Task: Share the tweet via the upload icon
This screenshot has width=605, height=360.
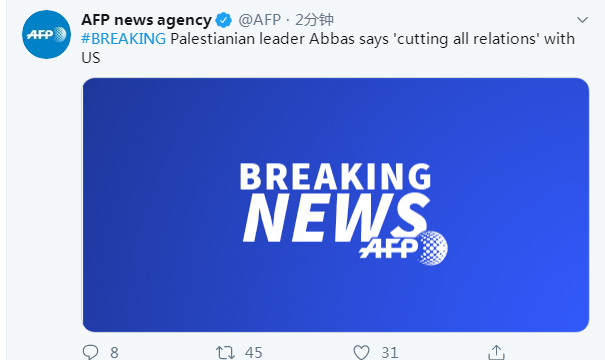Action: click(x=496, y=352)
